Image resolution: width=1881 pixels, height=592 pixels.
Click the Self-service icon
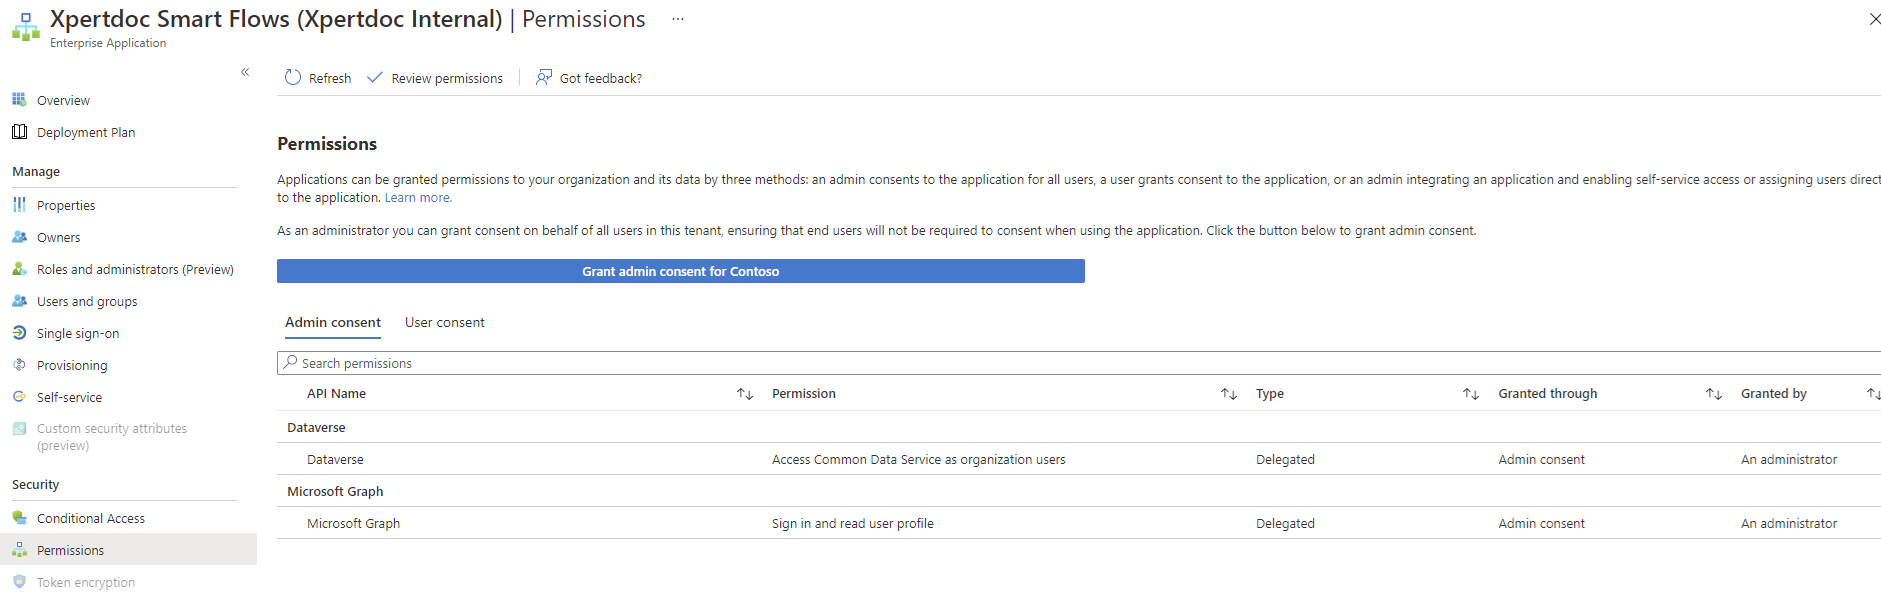tap(19, 396)
